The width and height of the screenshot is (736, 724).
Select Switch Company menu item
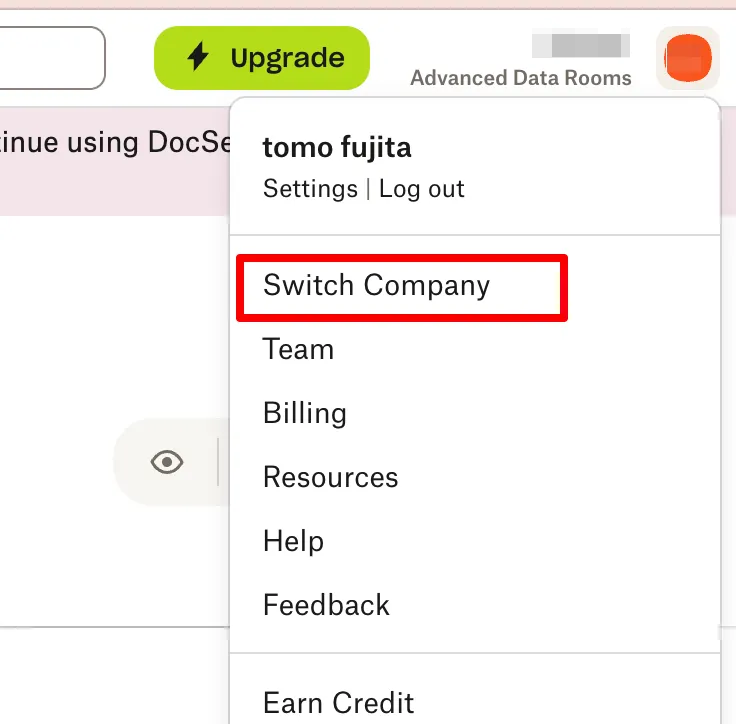coord(376,286)
